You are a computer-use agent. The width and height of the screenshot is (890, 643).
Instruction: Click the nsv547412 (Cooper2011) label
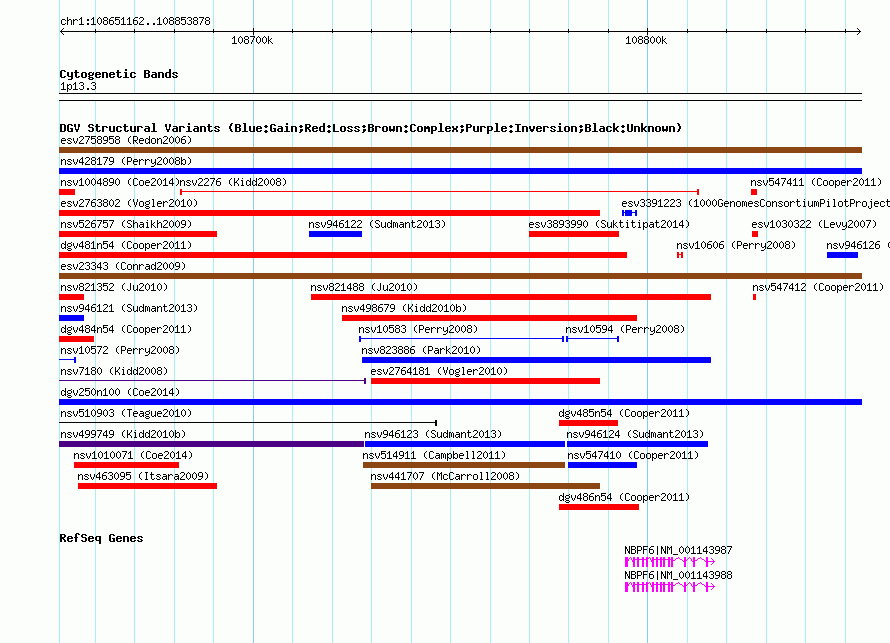point(818,287)
